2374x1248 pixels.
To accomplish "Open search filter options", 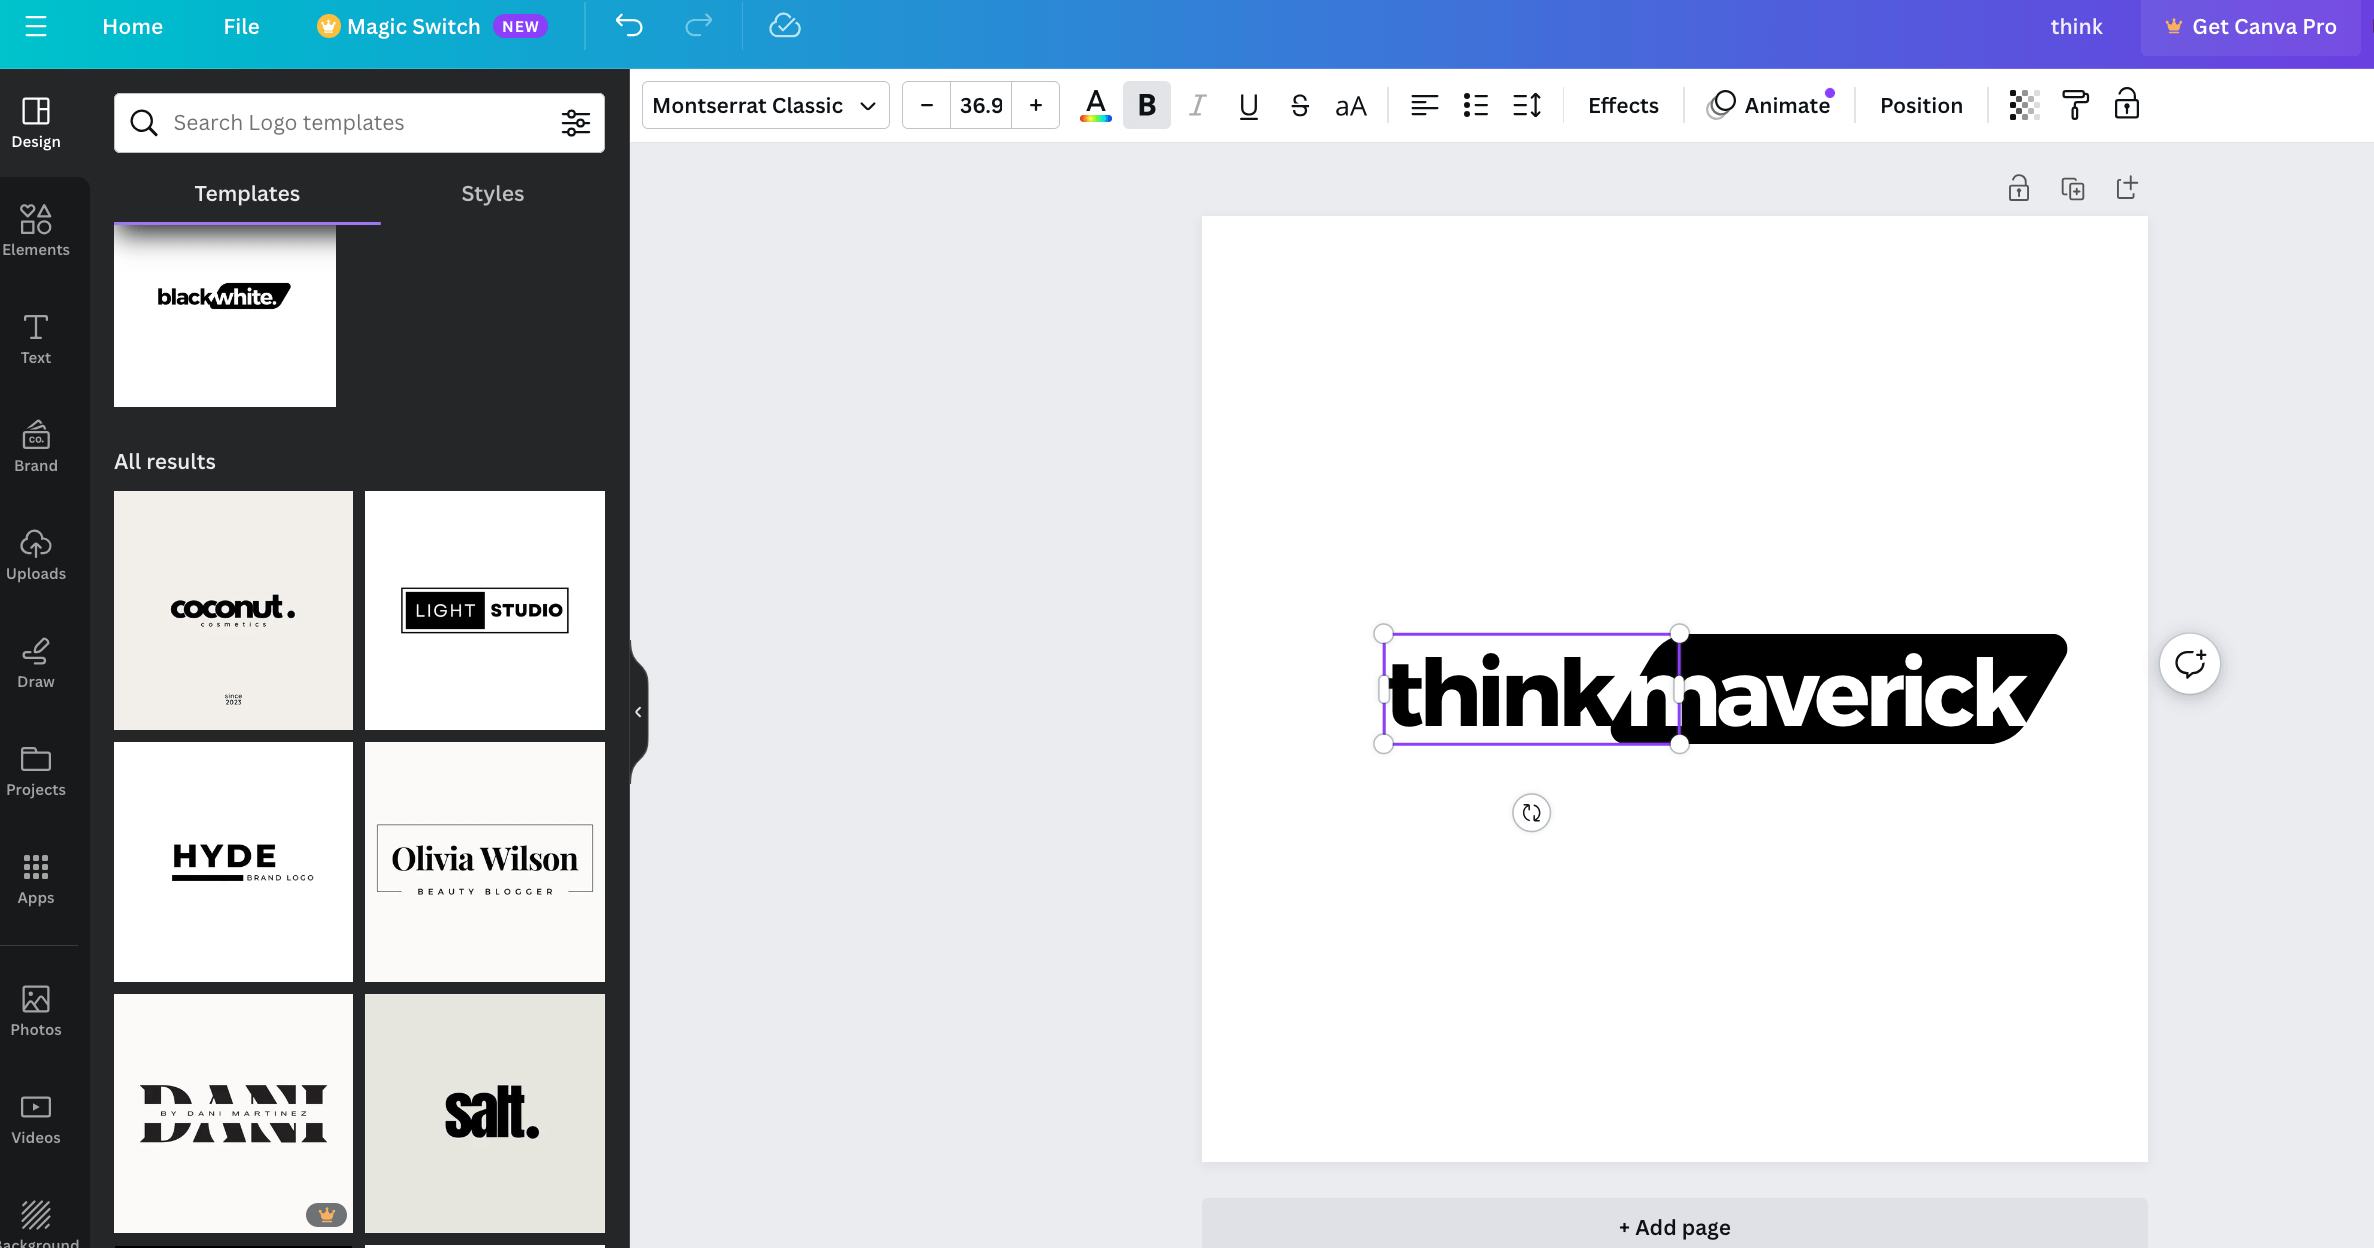I will (576, 123).
